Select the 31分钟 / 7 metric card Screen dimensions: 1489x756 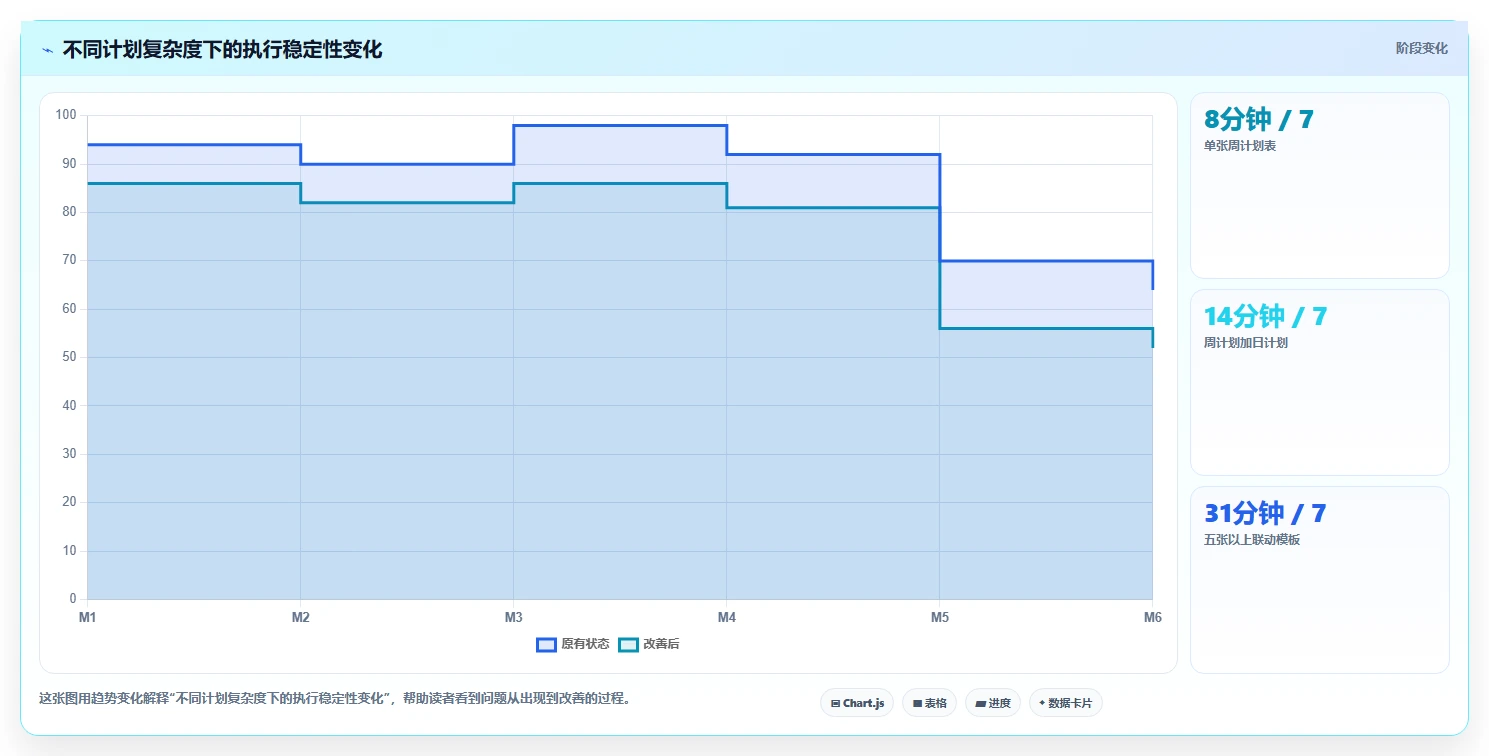pos(1319,580)
